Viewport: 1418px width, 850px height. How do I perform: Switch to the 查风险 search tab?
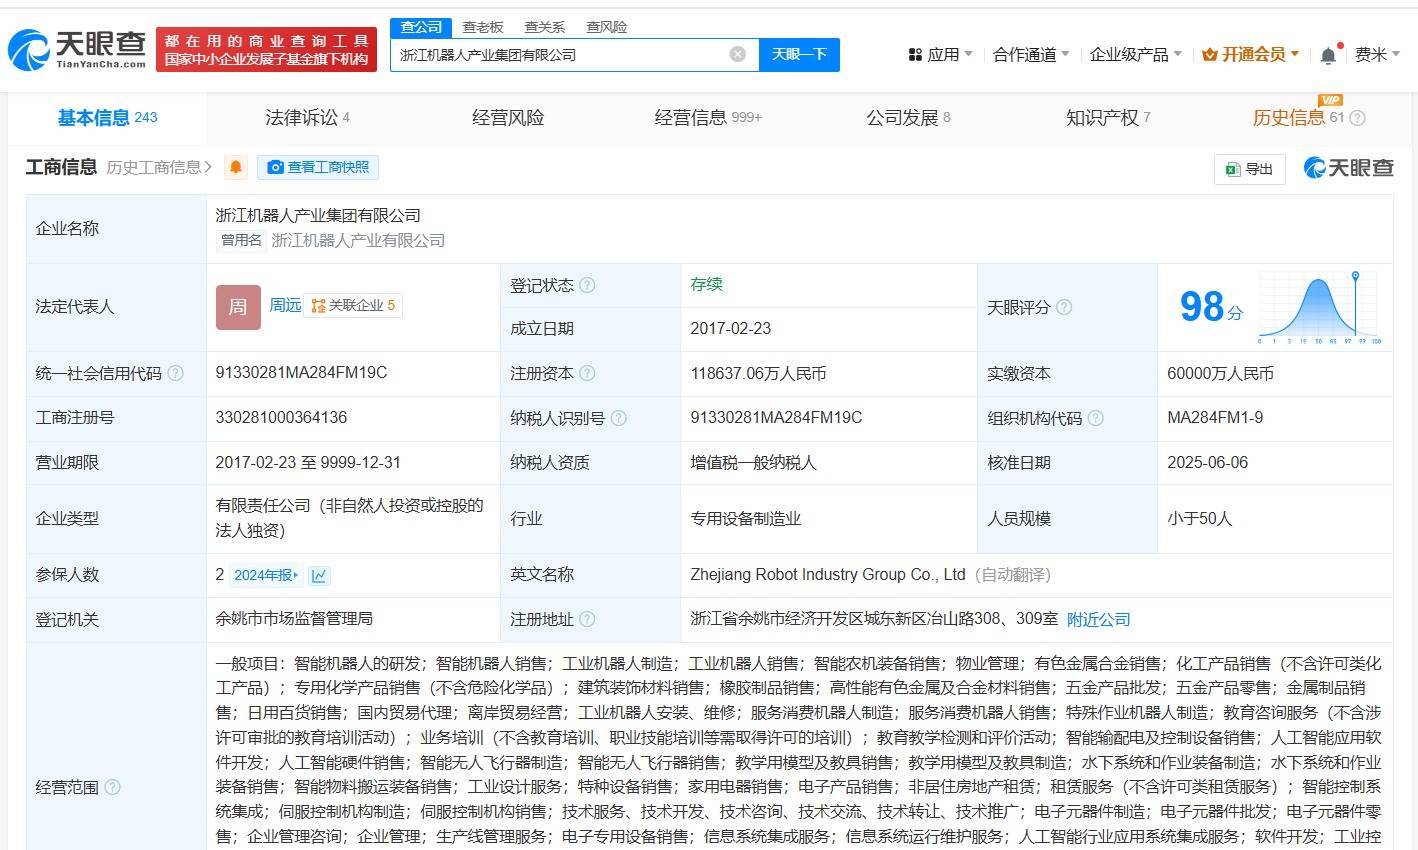tap(607, 27)
